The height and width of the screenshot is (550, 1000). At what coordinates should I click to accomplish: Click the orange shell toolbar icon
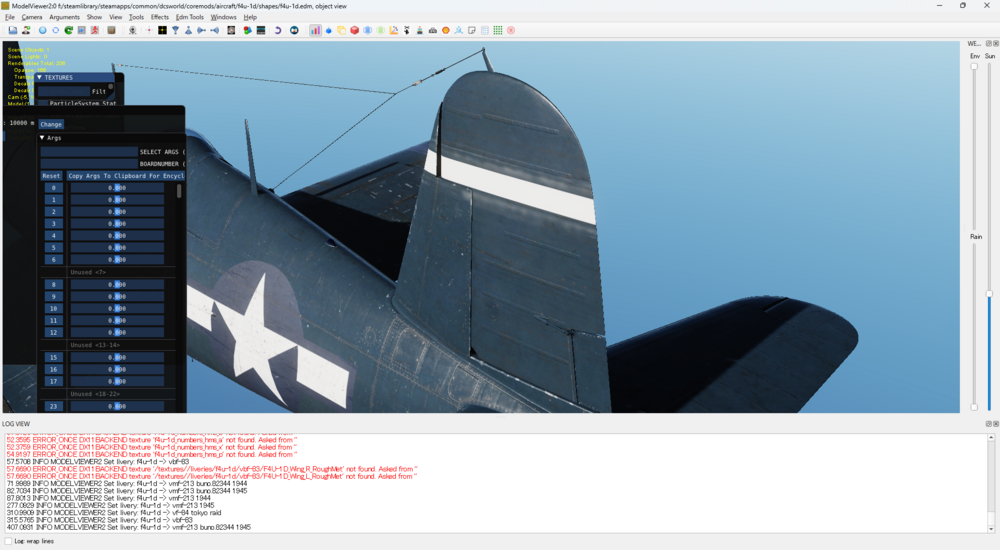click(446, 30)
